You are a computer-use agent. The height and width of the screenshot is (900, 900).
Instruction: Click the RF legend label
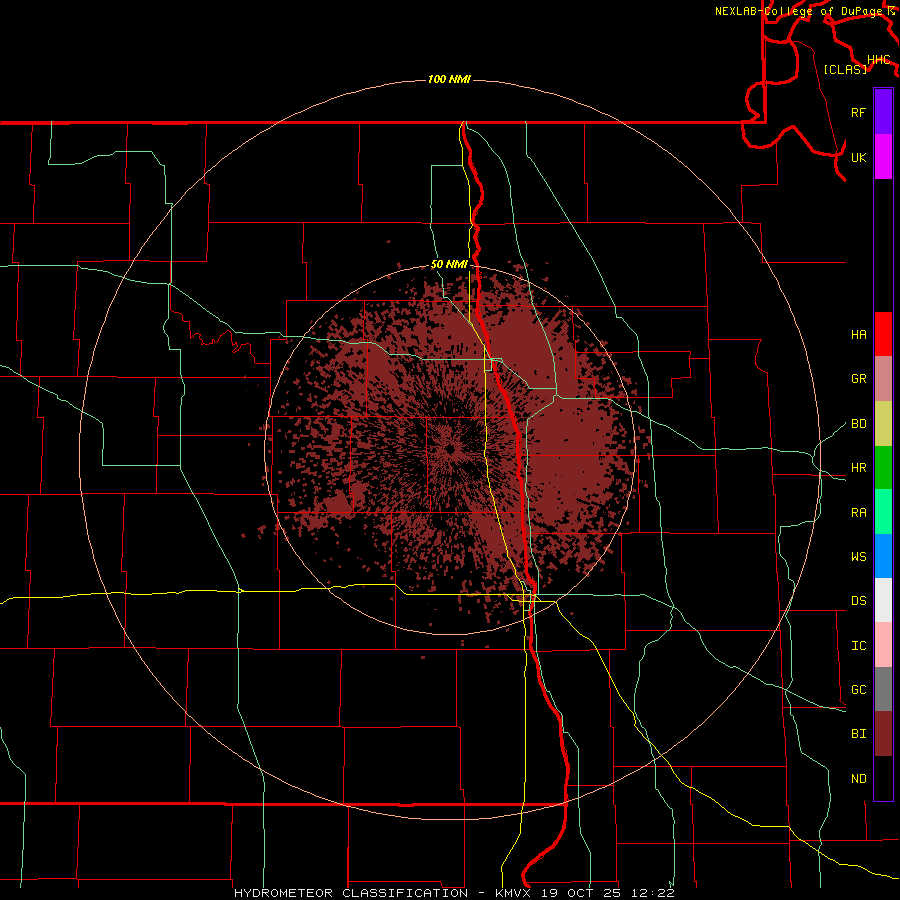(858, 112)
